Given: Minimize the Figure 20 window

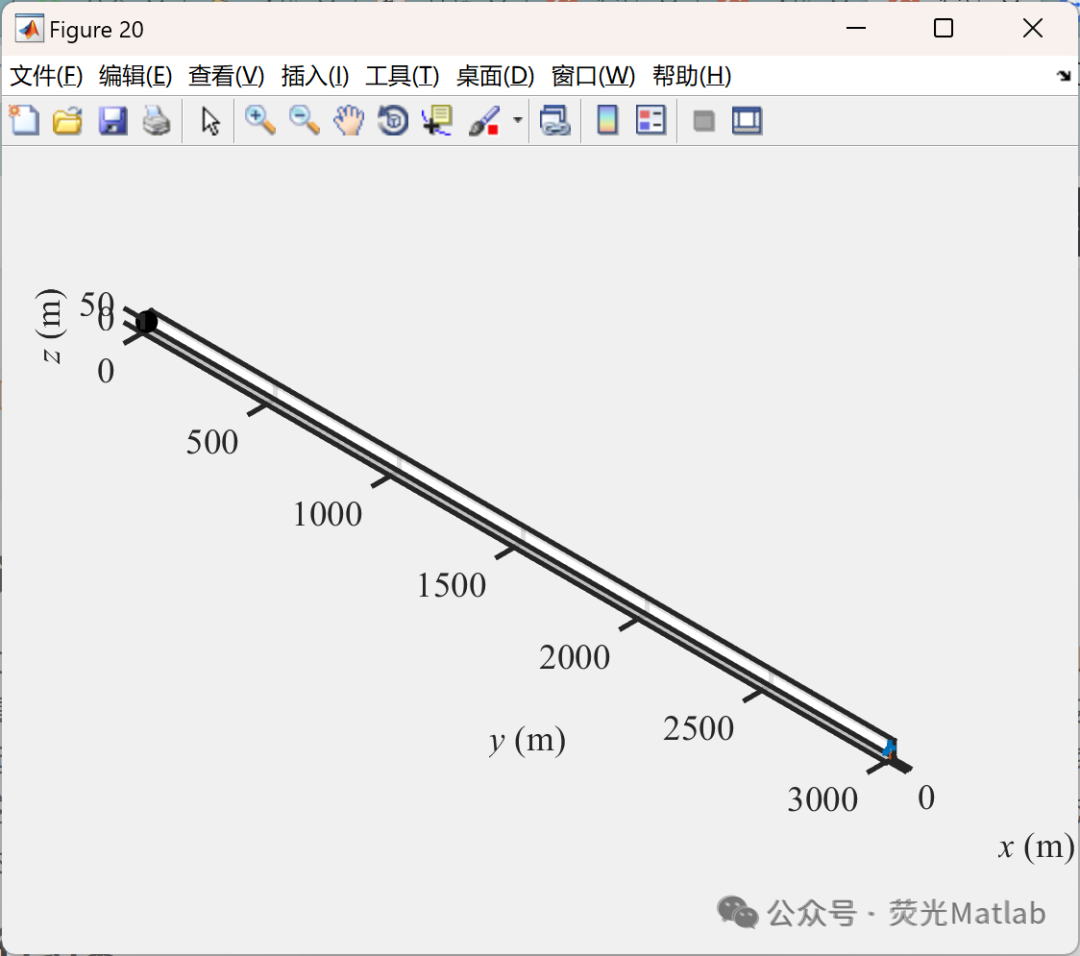Looking at the screenshot, I should (x=855, y=28).
